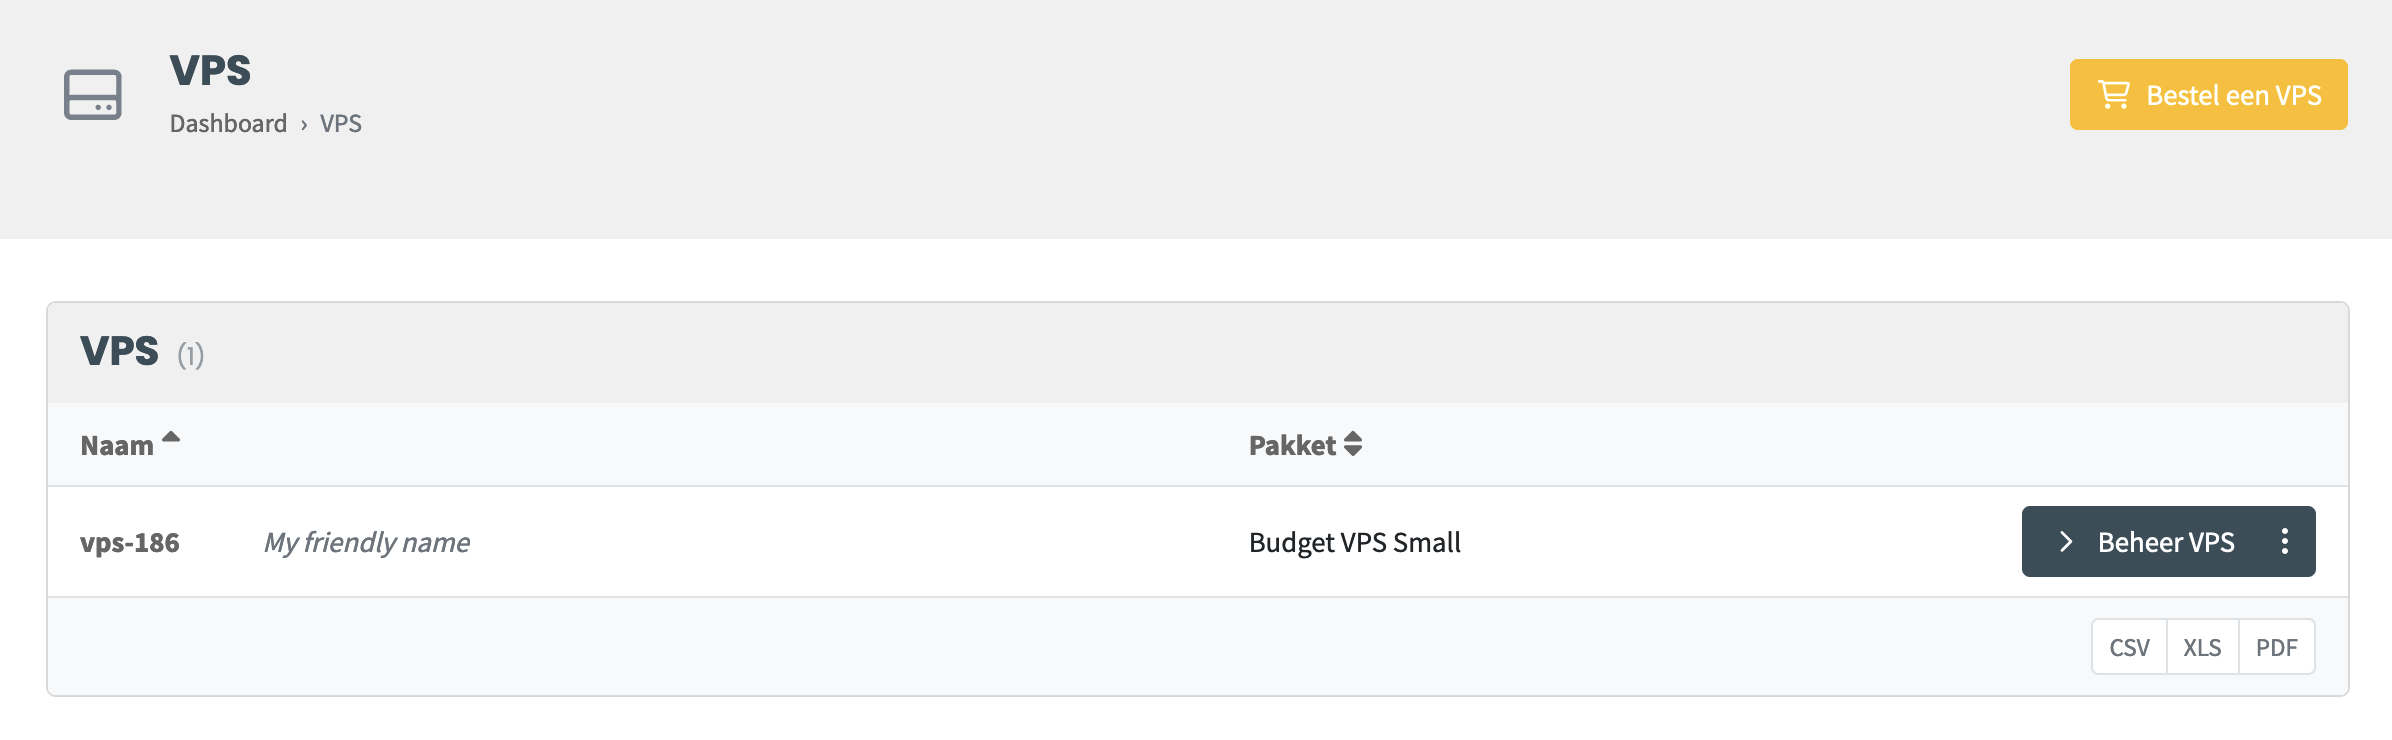Click the Pakket sort arrows icon
Viewport: 2392px width, 740px height.
tap(1353, 444)
